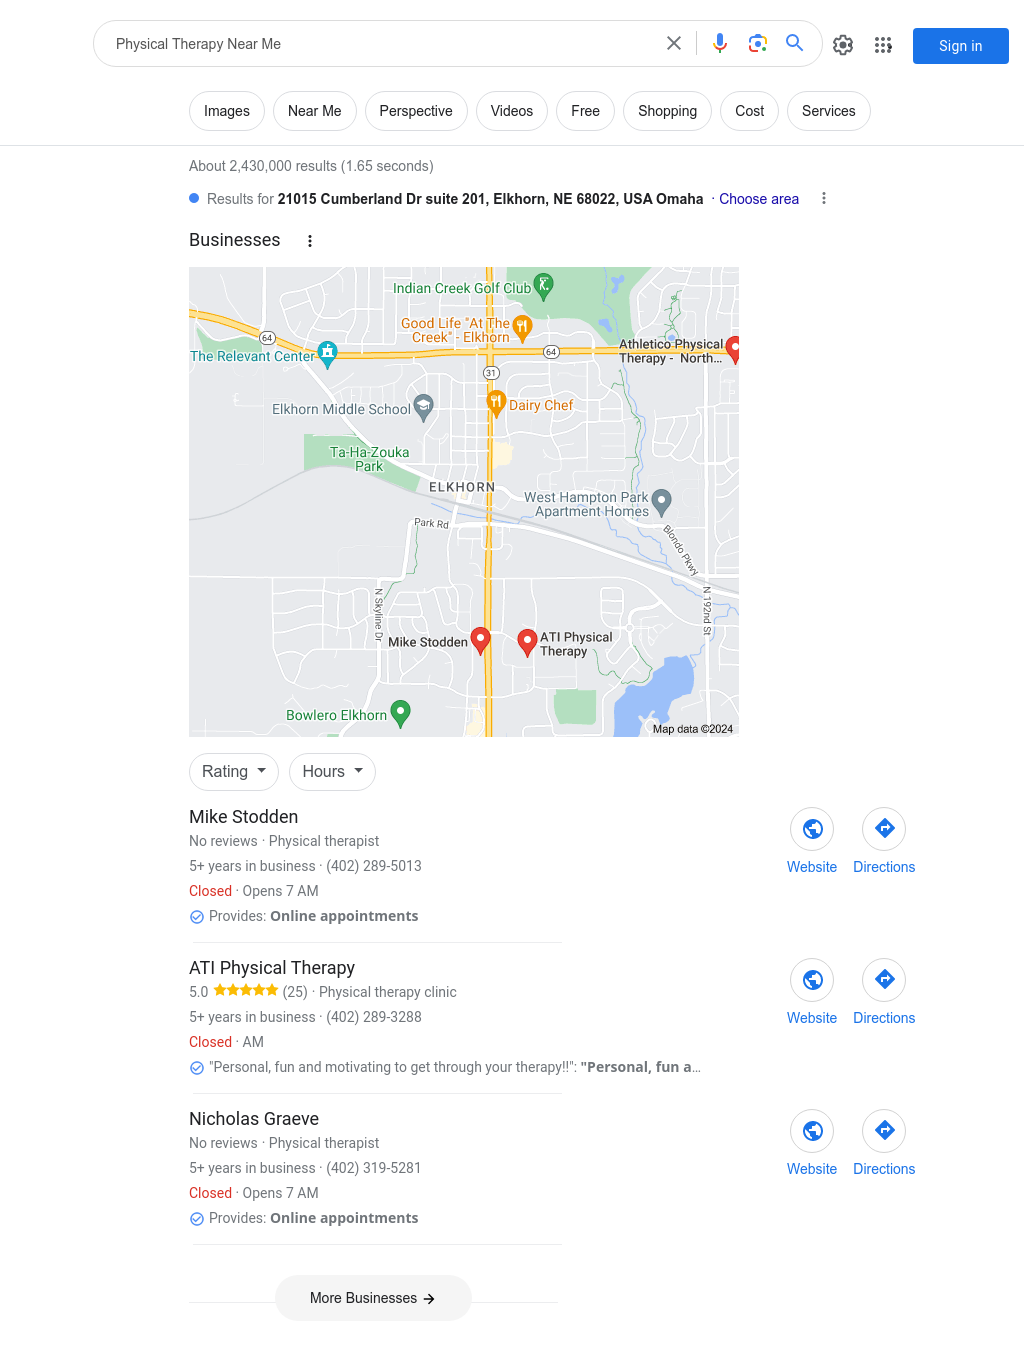Open quick settings gear

843,45
